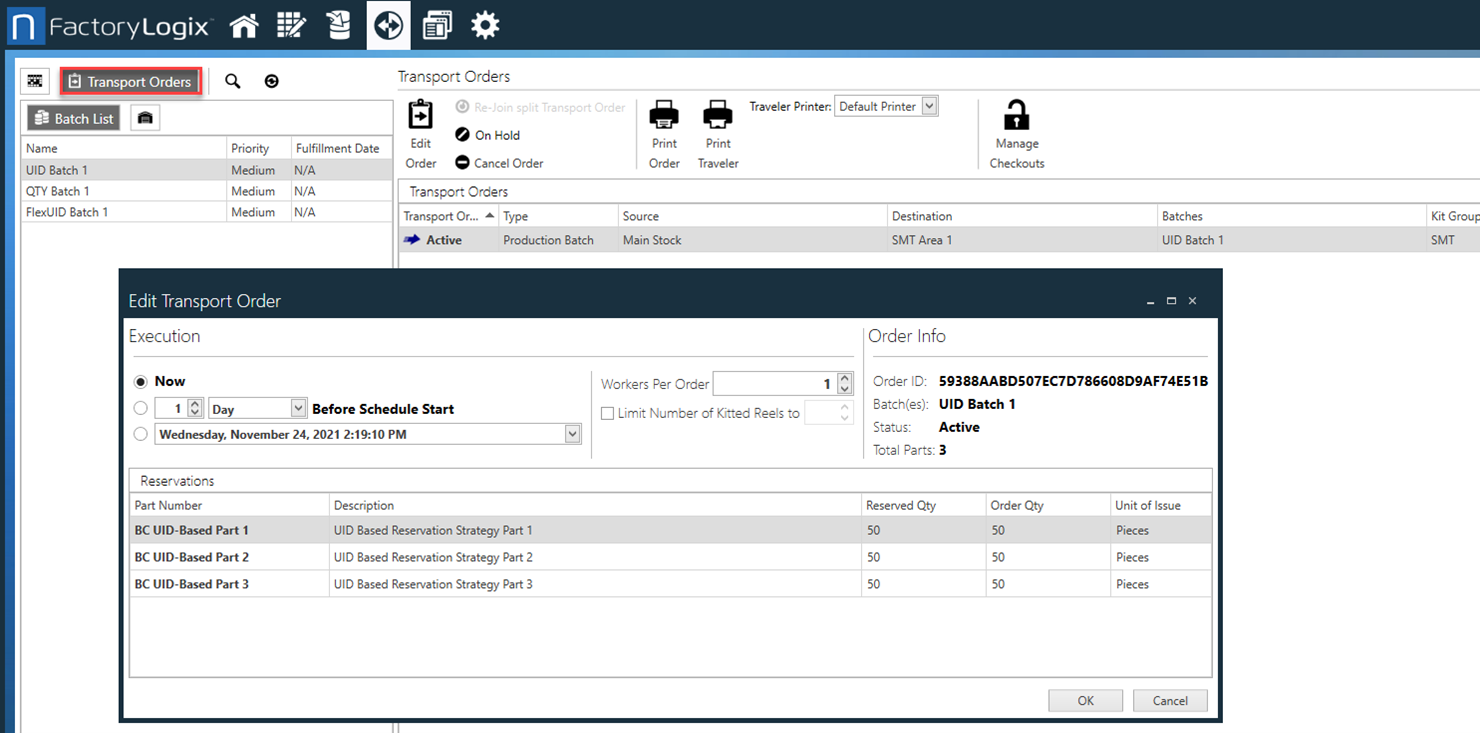Expand the Wednesday, November 24 date picker
The width and height of the screenshot is (1480, 733).
(x=571, y=433)
